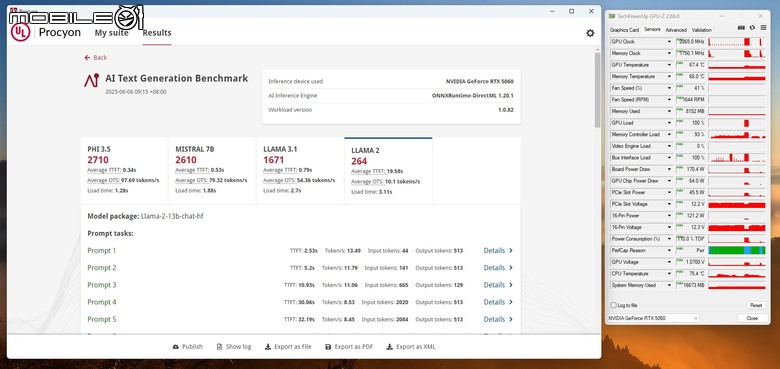
Task: Click Export as XML
Action: click(411, 347)
